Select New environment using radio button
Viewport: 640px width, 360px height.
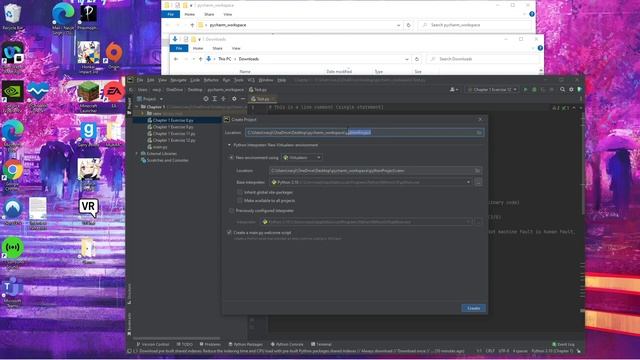231,158
